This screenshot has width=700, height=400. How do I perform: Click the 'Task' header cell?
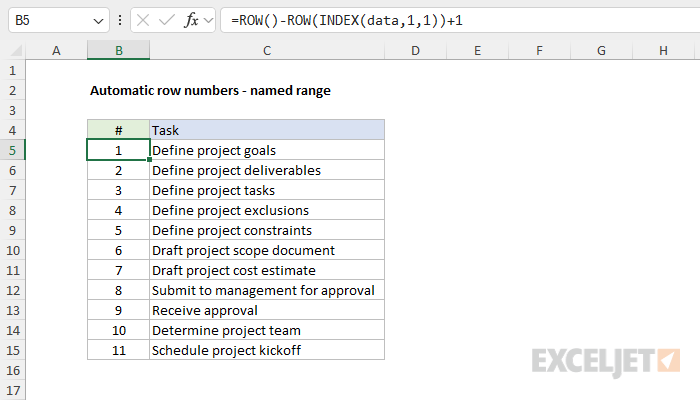click(267, 130)
